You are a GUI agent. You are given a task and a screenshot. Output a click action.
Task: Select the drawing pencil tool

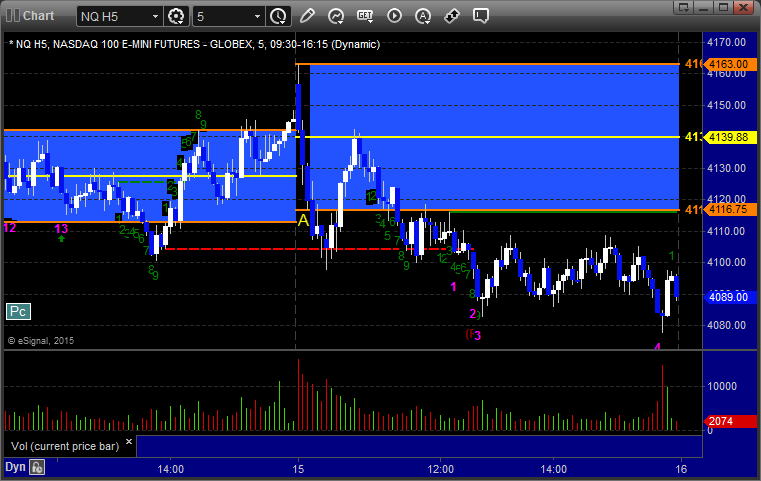tap(307, 16)
